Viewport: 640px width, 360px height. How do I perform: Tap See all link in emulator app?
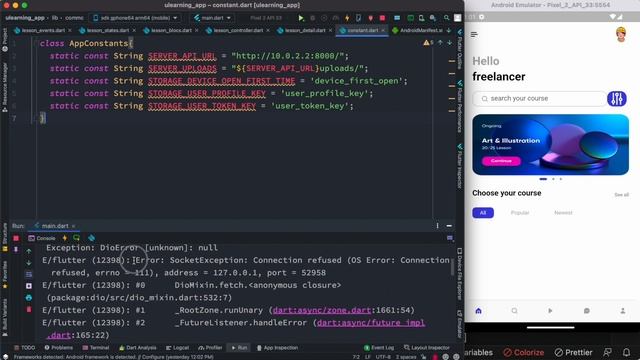point(621,195)
